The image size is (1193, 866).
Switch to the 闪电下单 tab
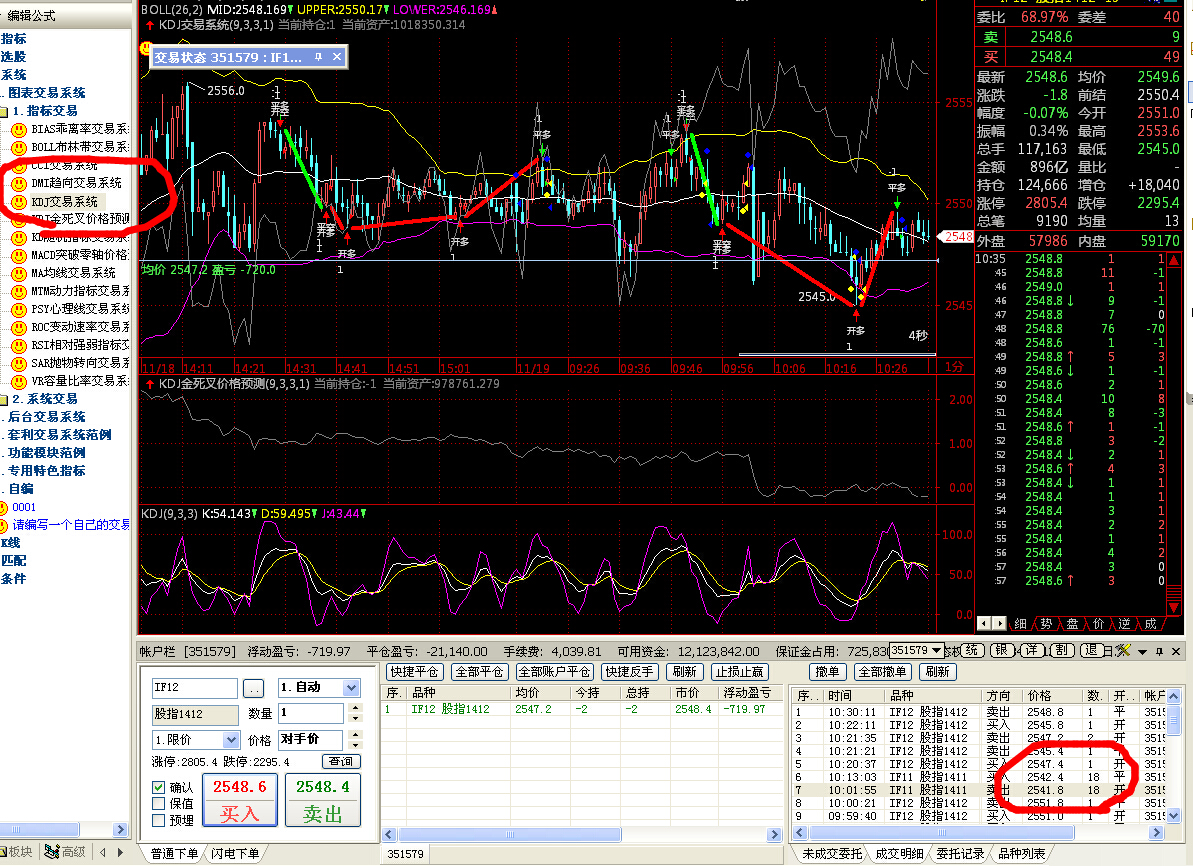tap(236, 854)
